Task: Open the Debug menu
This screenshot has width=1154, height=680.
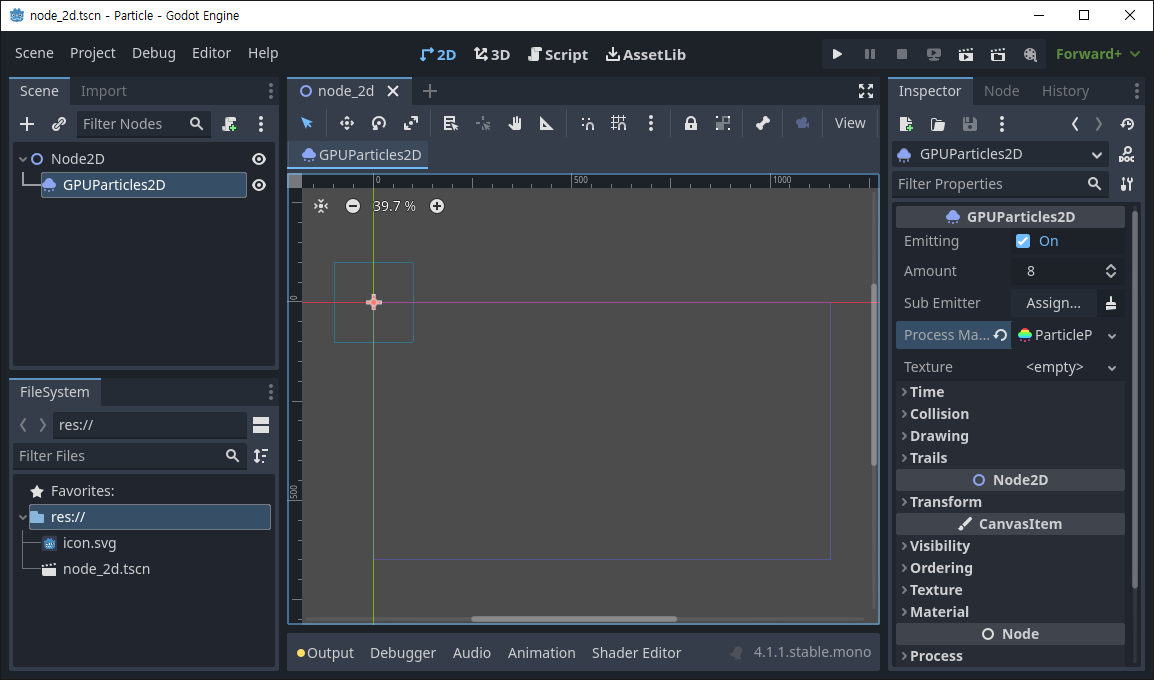Action: click(154, 53)
